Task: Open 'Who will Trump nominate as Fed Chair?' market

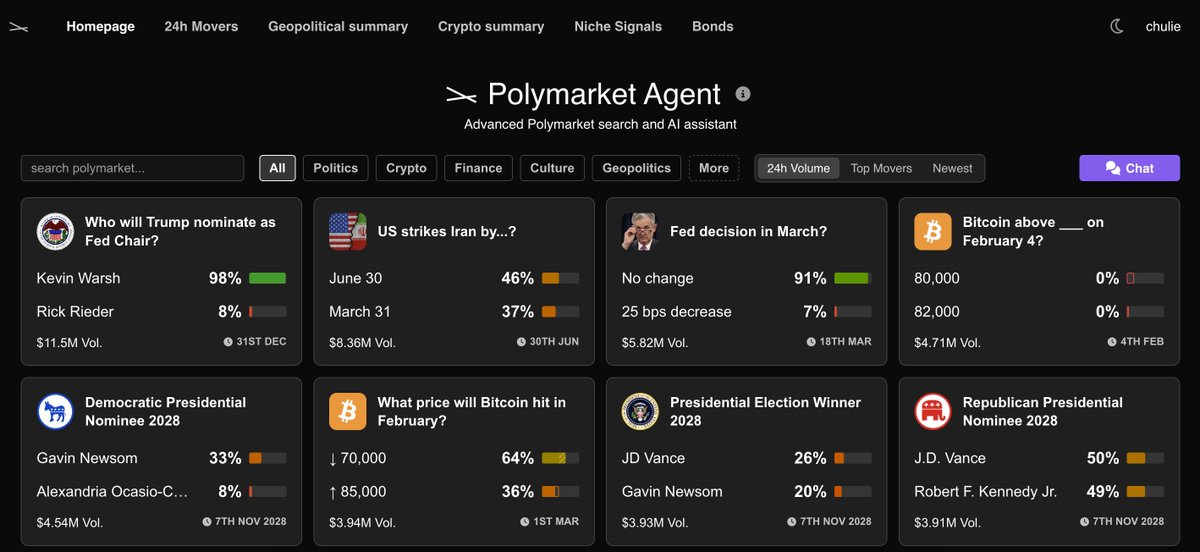Action: [180, 231]
